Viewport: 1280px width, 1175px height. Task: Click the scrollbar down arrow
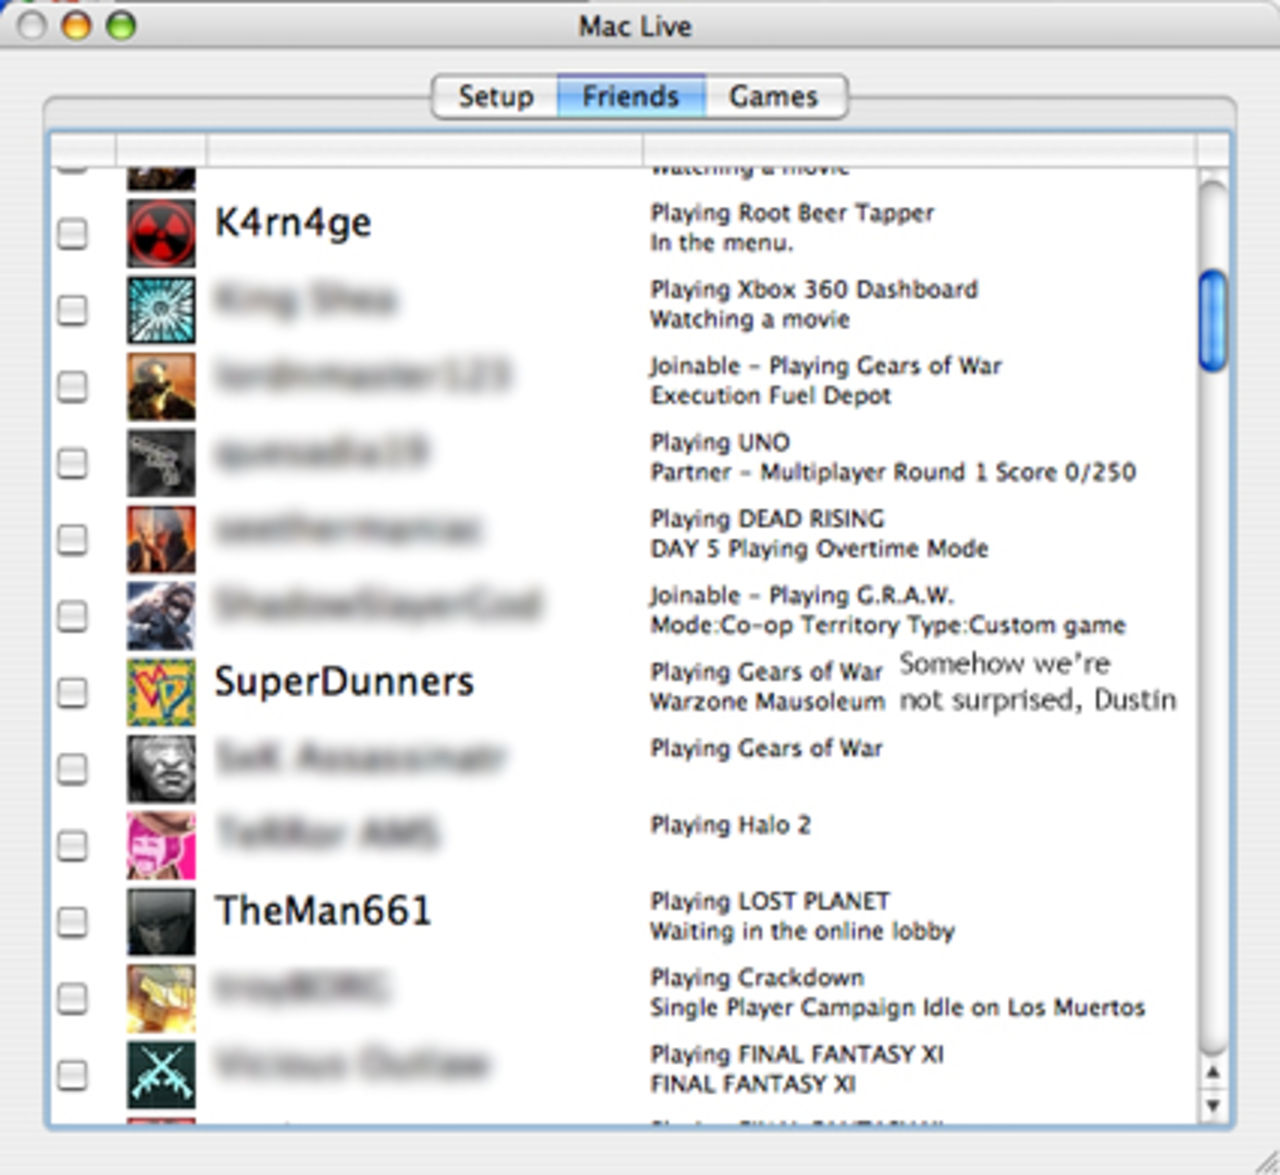pyautogui.click(x=1213, y=1105)
